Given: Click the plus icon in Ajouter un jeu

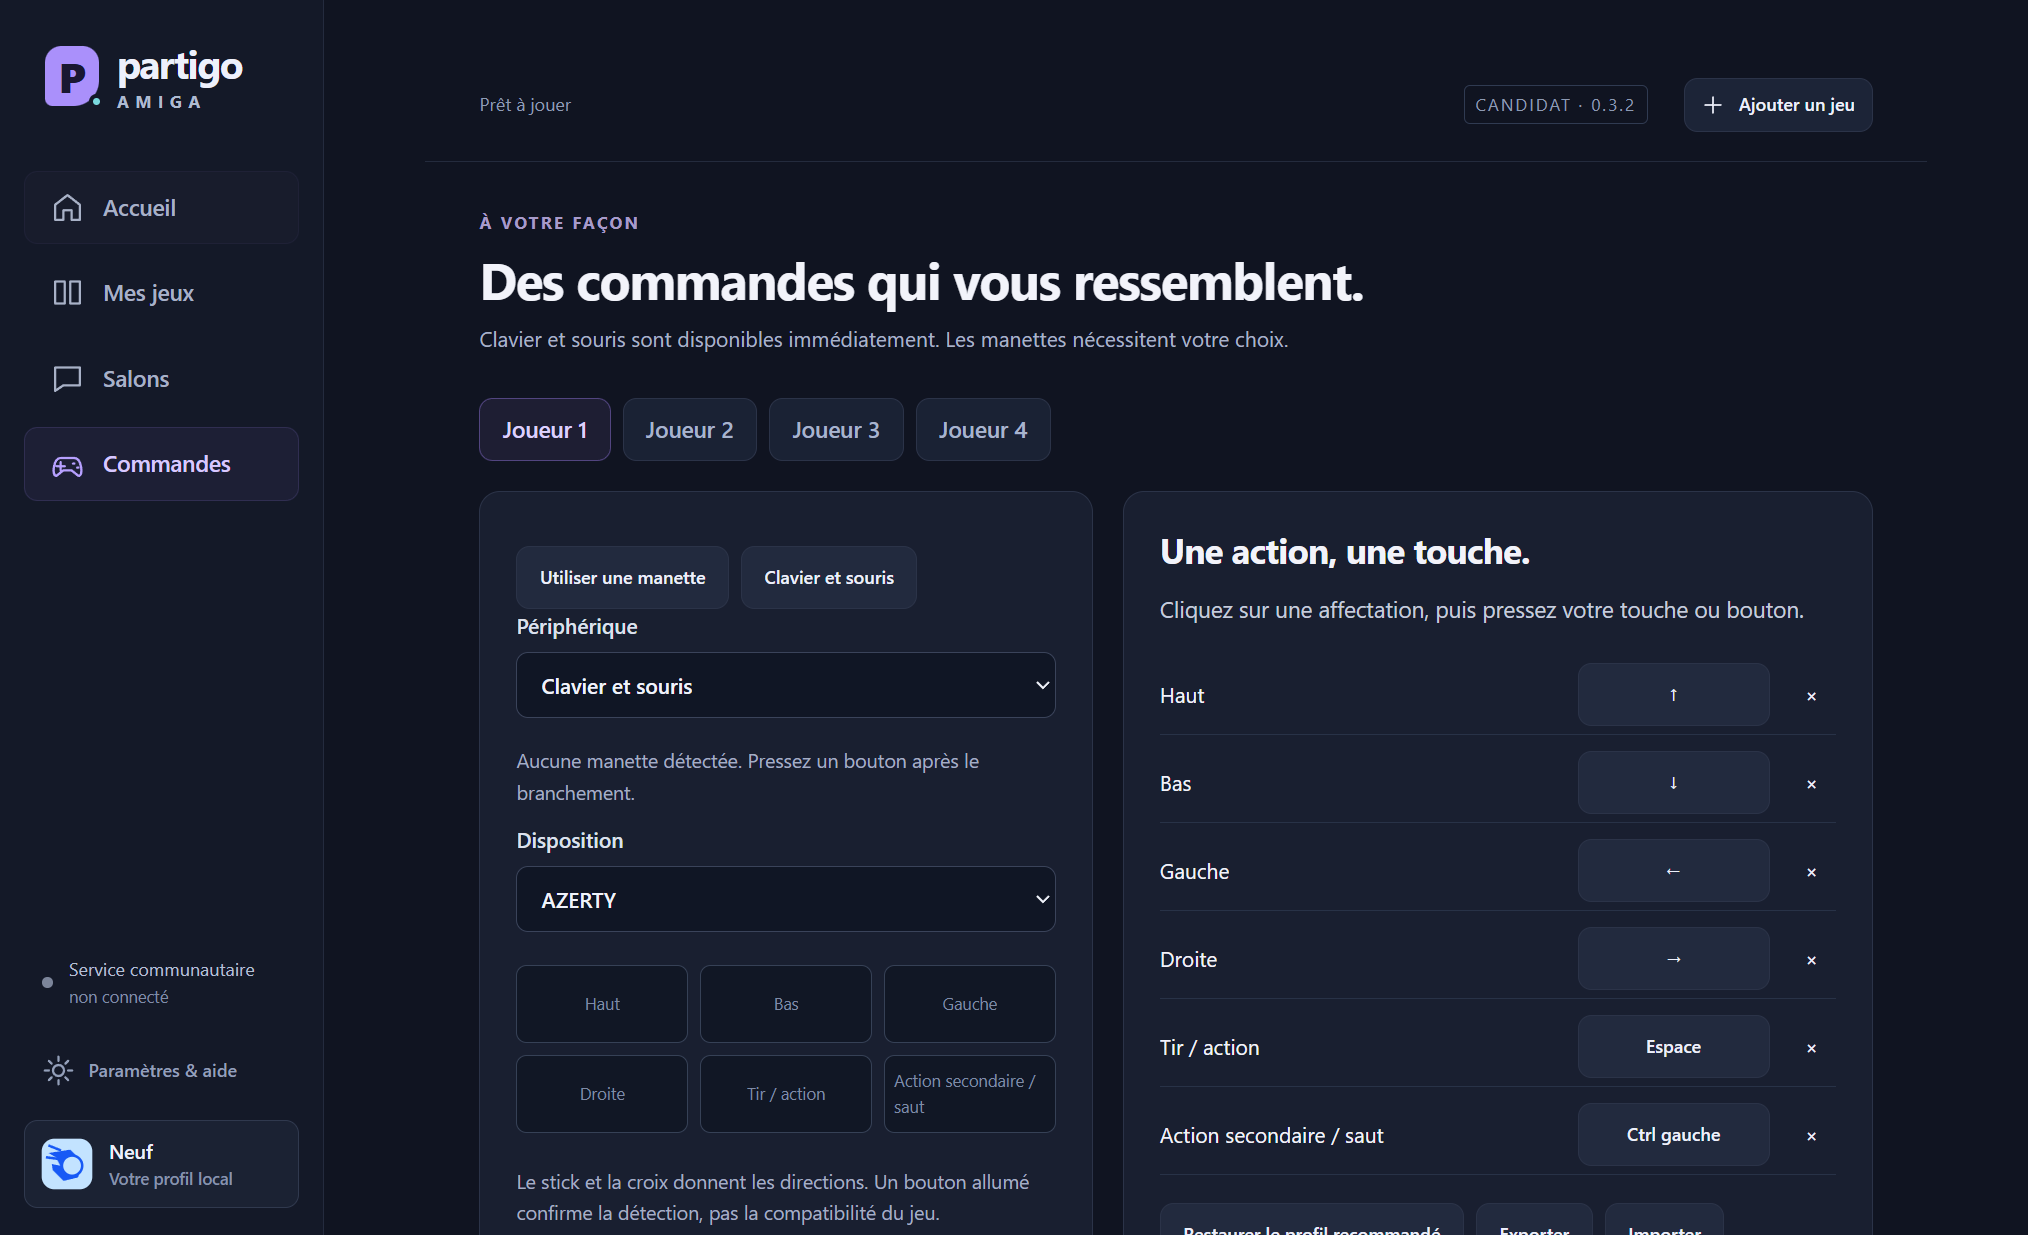Looking at the screenshot, I should (1713, 105).
